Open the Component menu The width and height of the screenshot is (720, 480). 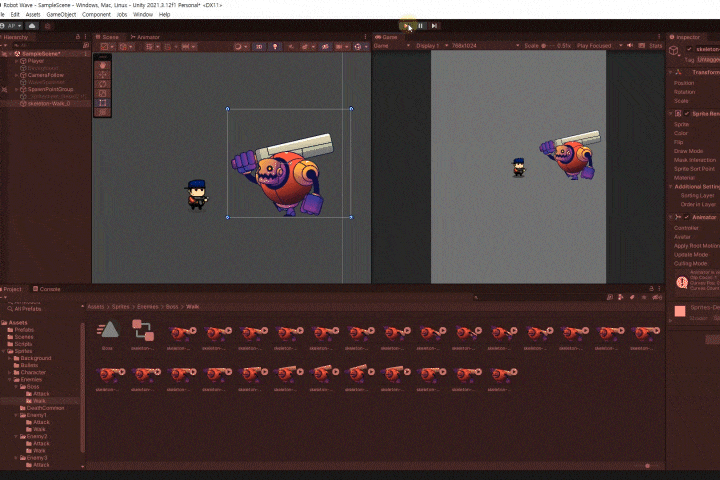(x=96, y=15)
